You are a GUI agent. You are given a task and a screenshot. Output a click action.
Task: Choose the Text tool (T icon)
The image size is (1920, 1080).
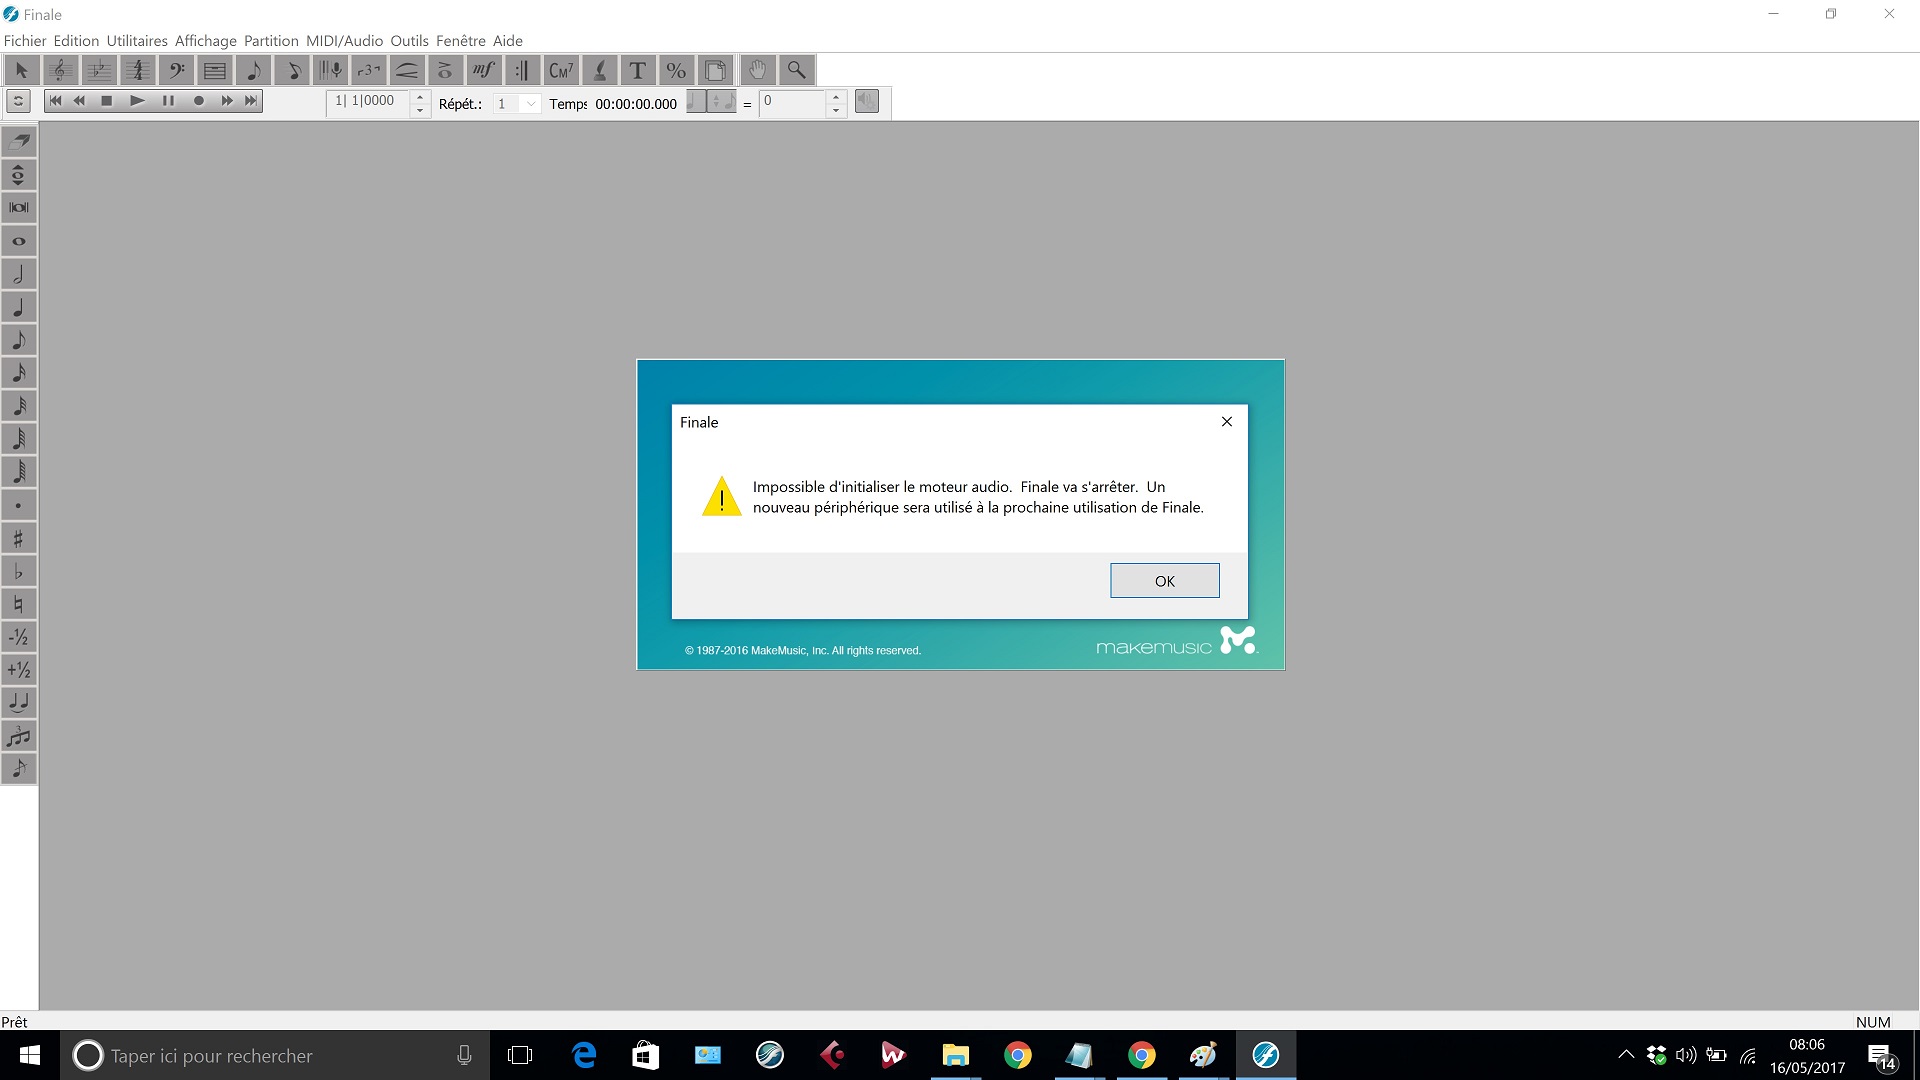(x=637, y=70)
